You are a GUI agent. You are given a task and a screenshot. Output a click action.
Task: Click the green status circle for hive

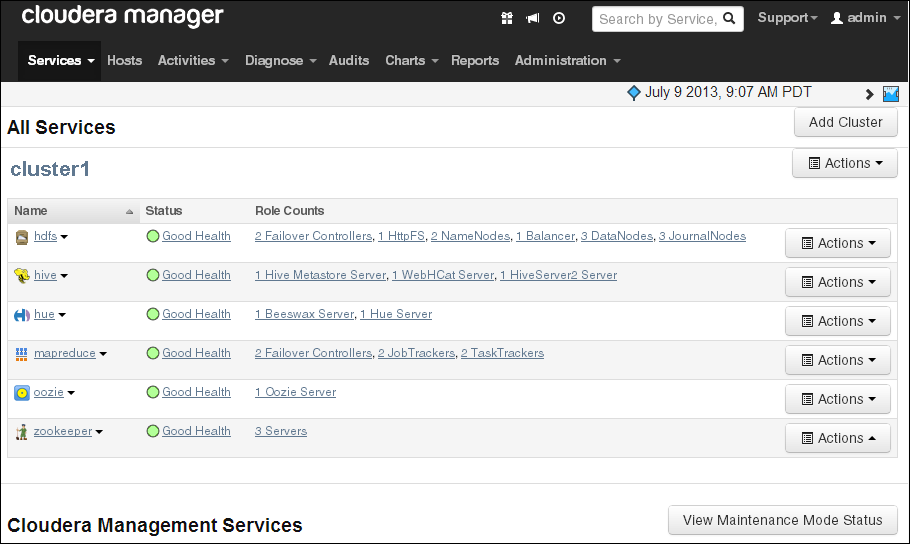click(153, 275)
